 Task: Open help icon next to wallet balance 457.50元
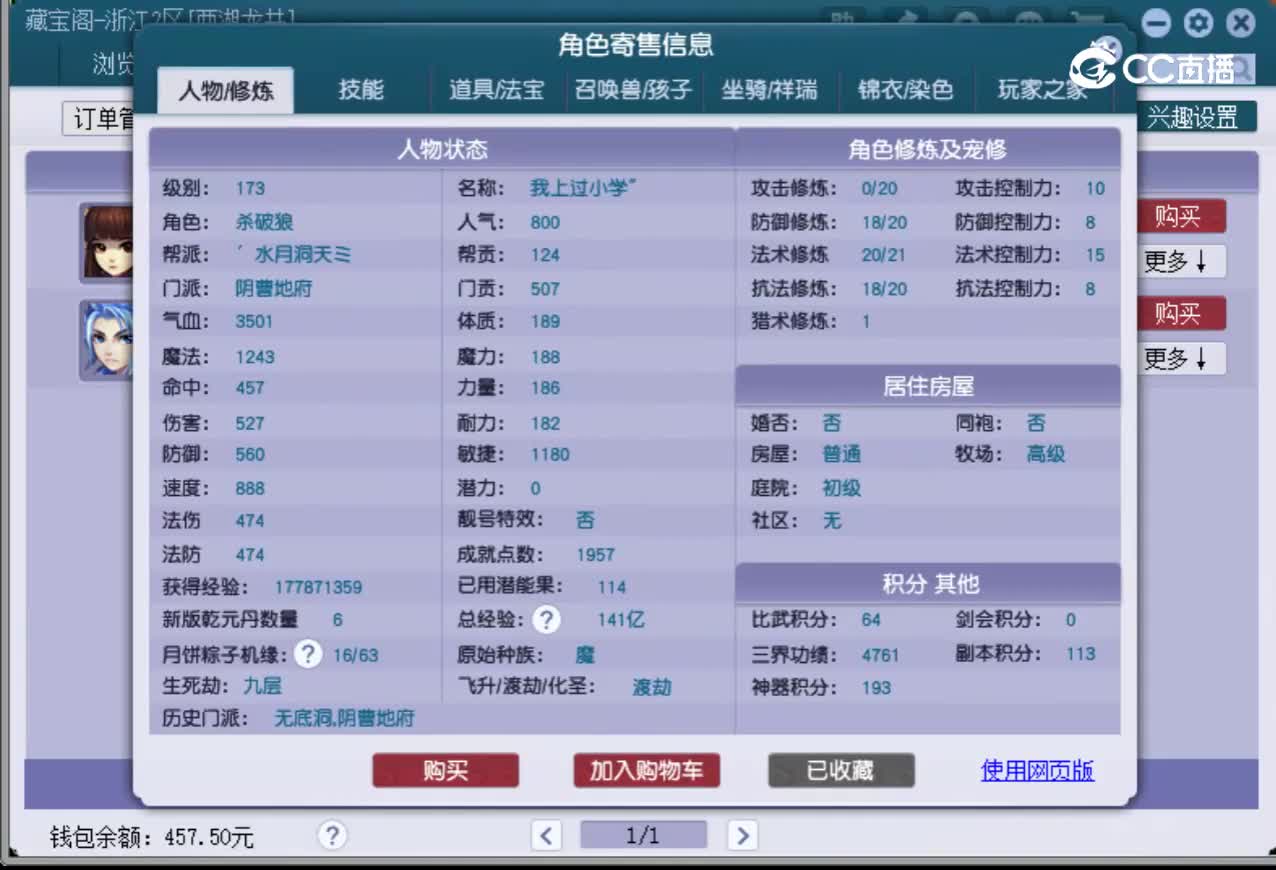pyautogui.click(x=331, y=836)
